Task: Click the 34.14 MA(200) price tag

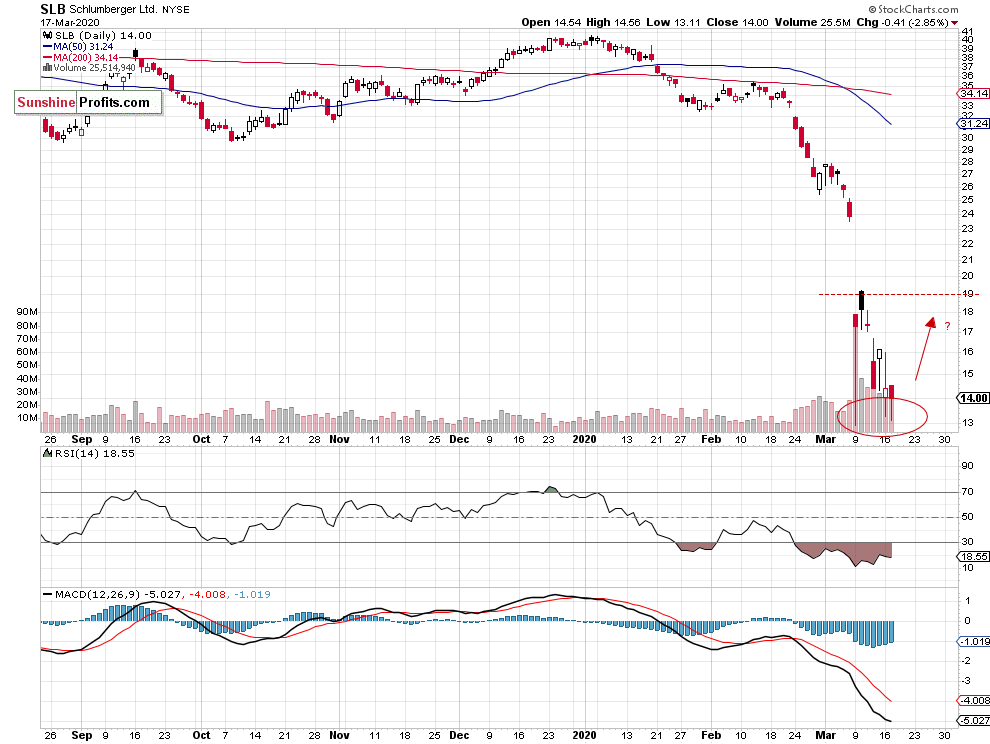Action: [973, 93]
